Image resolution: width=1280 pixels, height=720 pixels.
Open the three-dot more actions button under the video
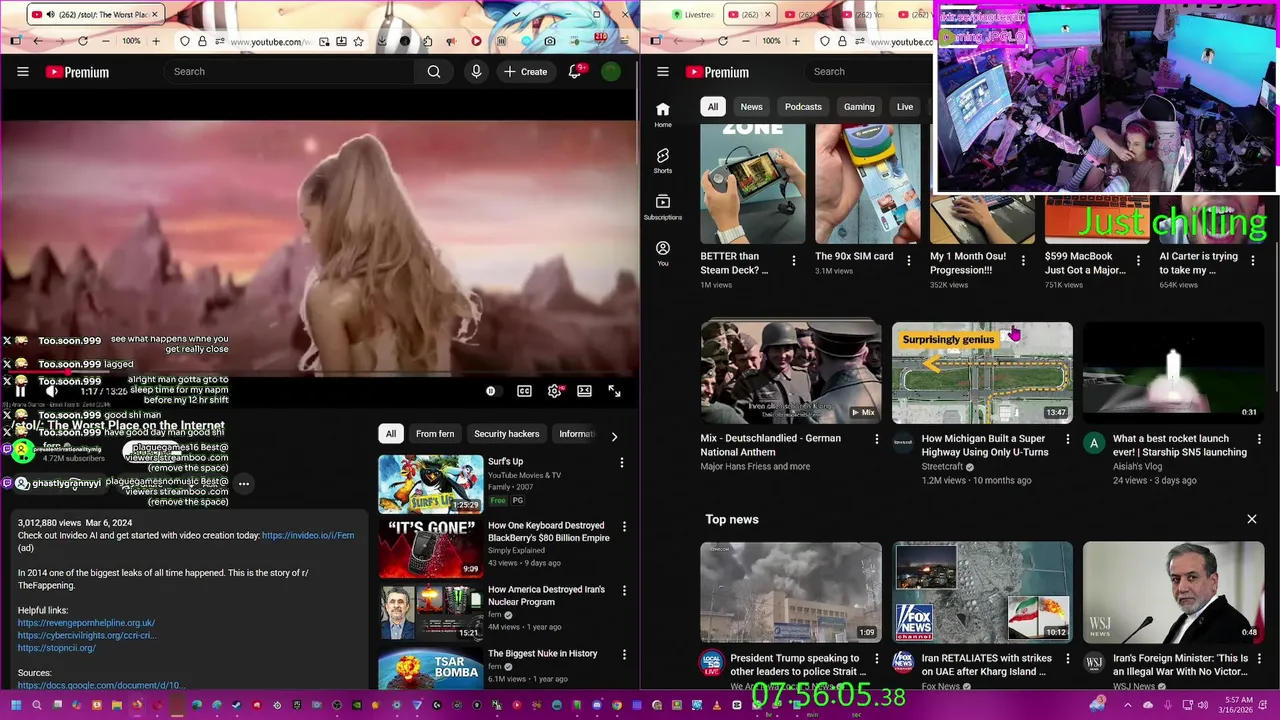point(243,484)
